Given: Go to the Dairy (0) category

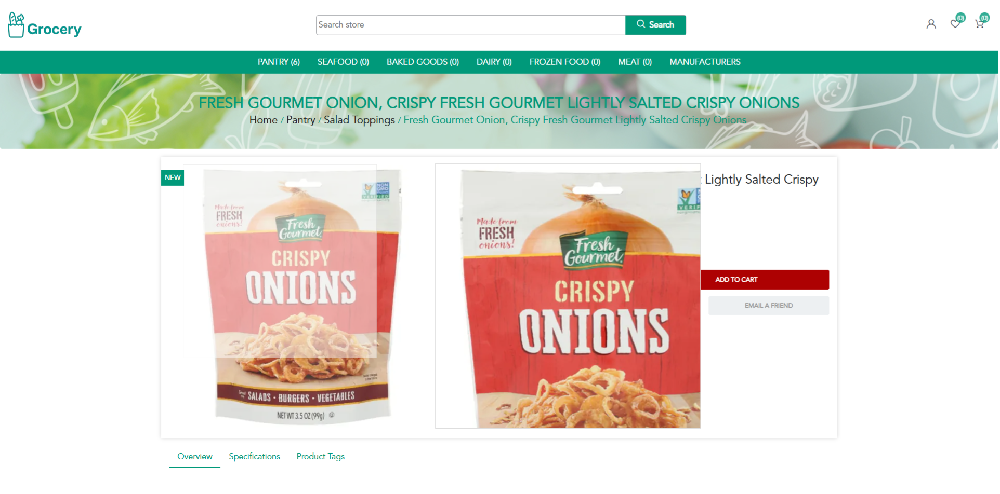Looking at the screenshot, I should click(494, 62).
